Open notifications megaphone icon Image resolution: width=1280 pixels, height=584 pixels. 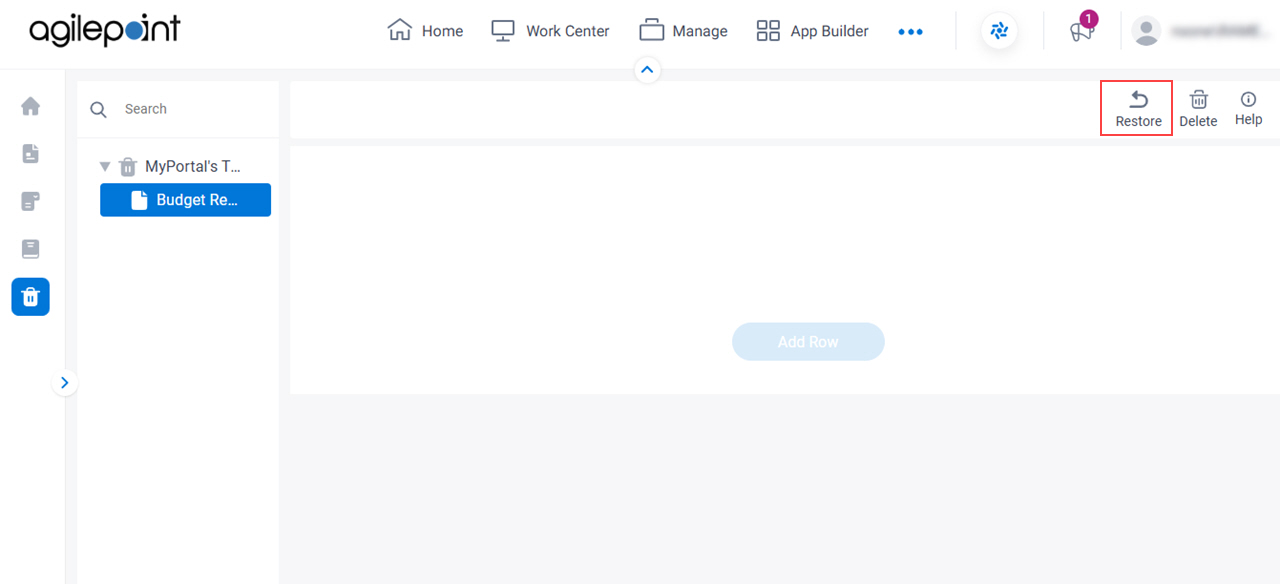(1081, 31)
